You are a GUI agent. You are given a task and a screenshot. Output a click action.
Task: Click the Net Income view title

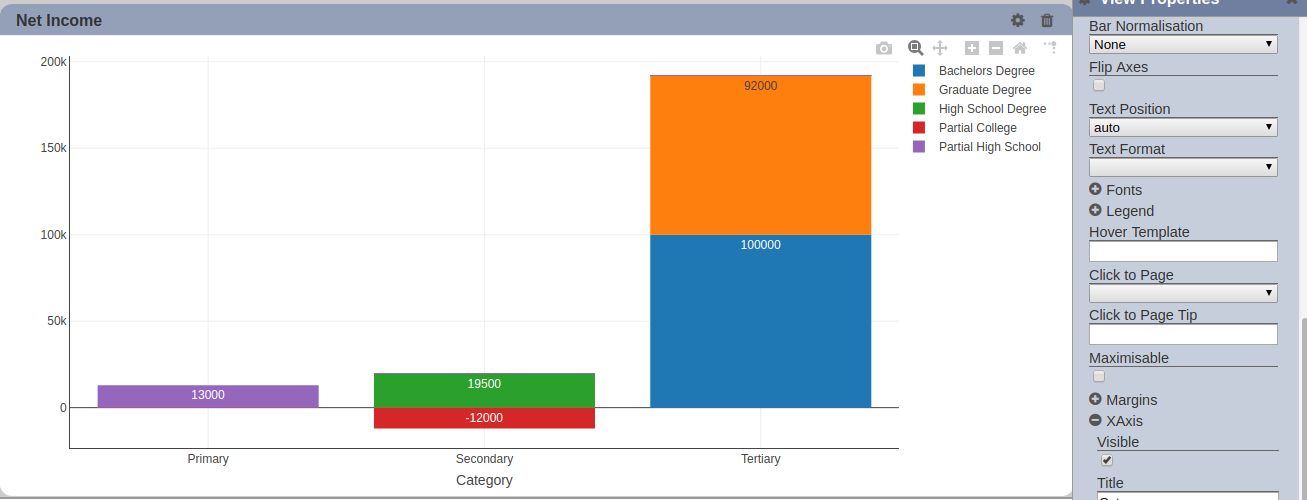pos(59,20)
